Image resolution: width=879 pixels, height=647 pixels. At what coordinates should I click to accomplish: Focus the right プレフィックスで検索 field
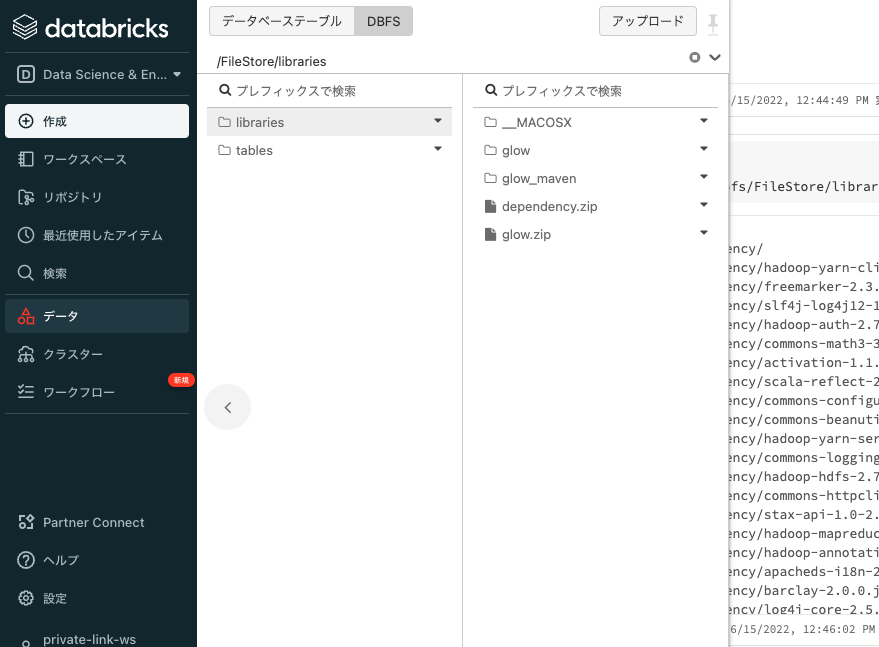595,91
